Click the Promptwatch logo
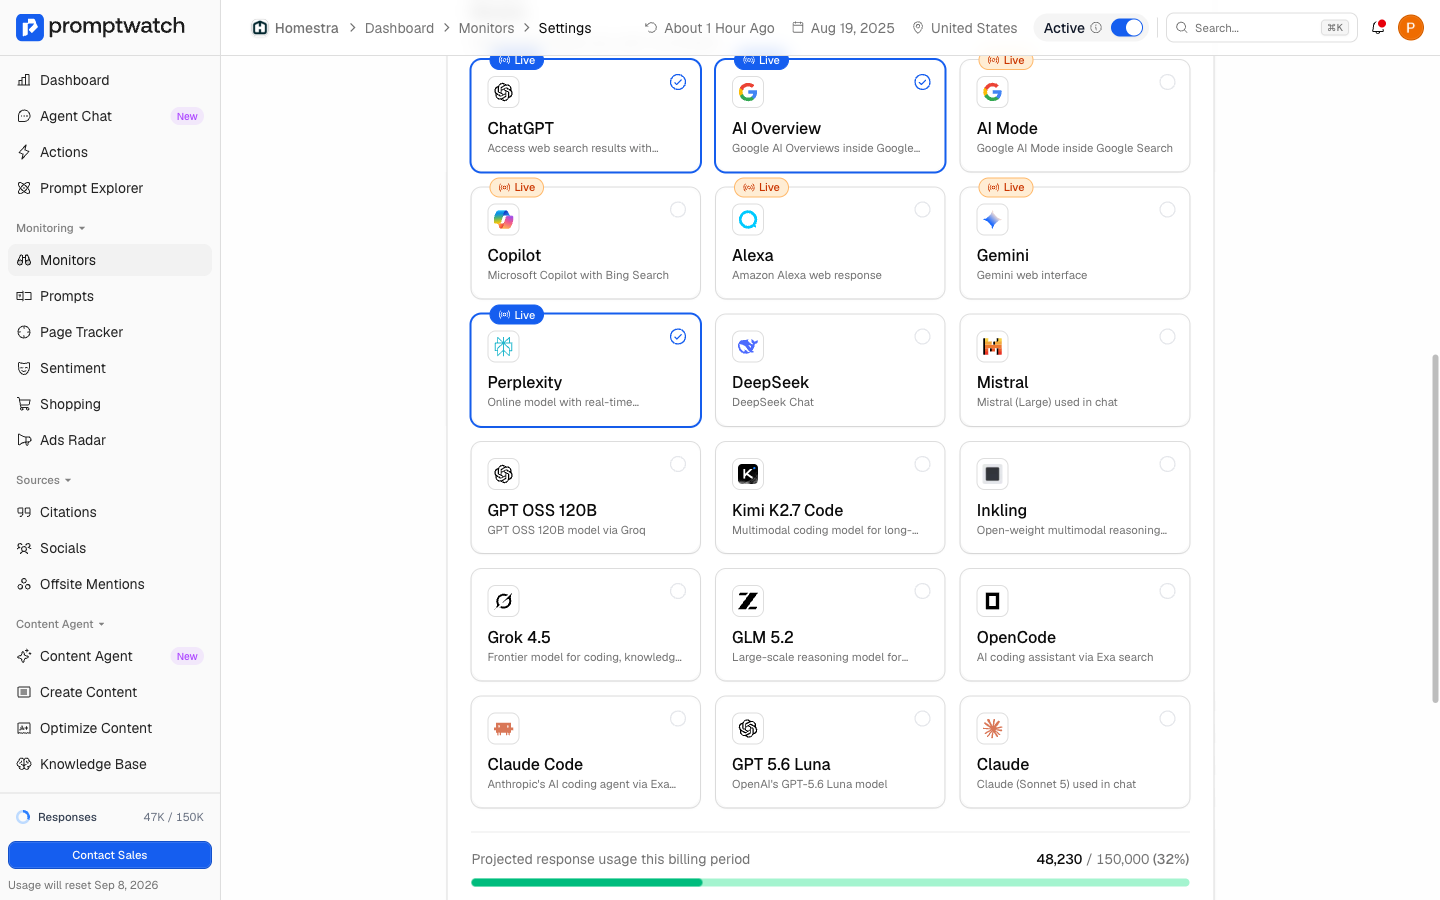The height and width of the screenshot is (900, 1440). (101, 27)
